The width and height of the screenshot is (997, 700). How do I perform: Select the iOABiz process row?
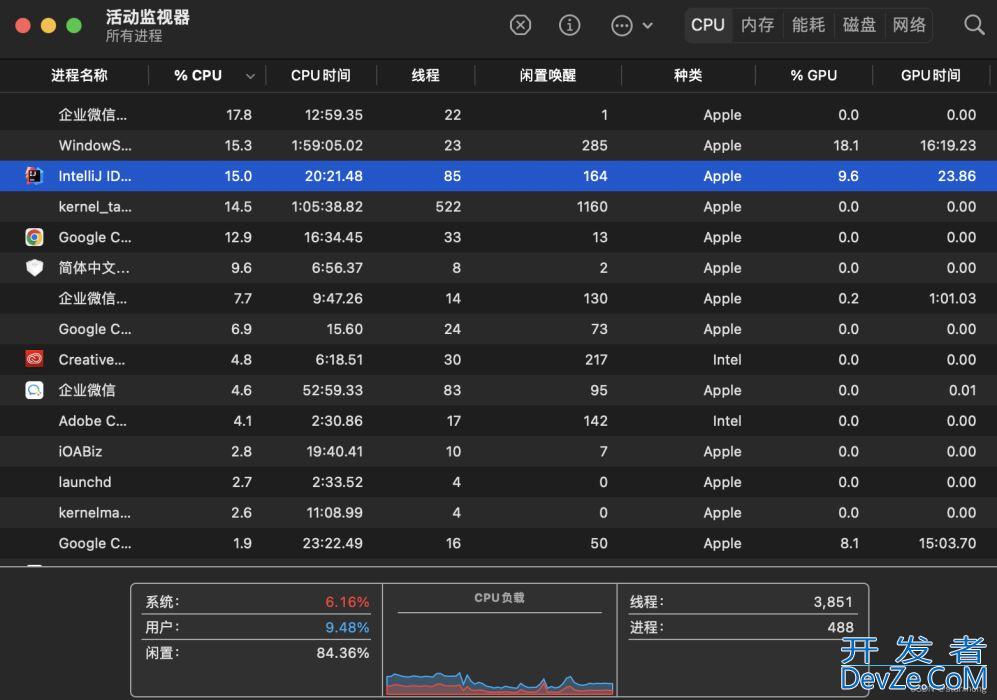(x=498, y=451)
